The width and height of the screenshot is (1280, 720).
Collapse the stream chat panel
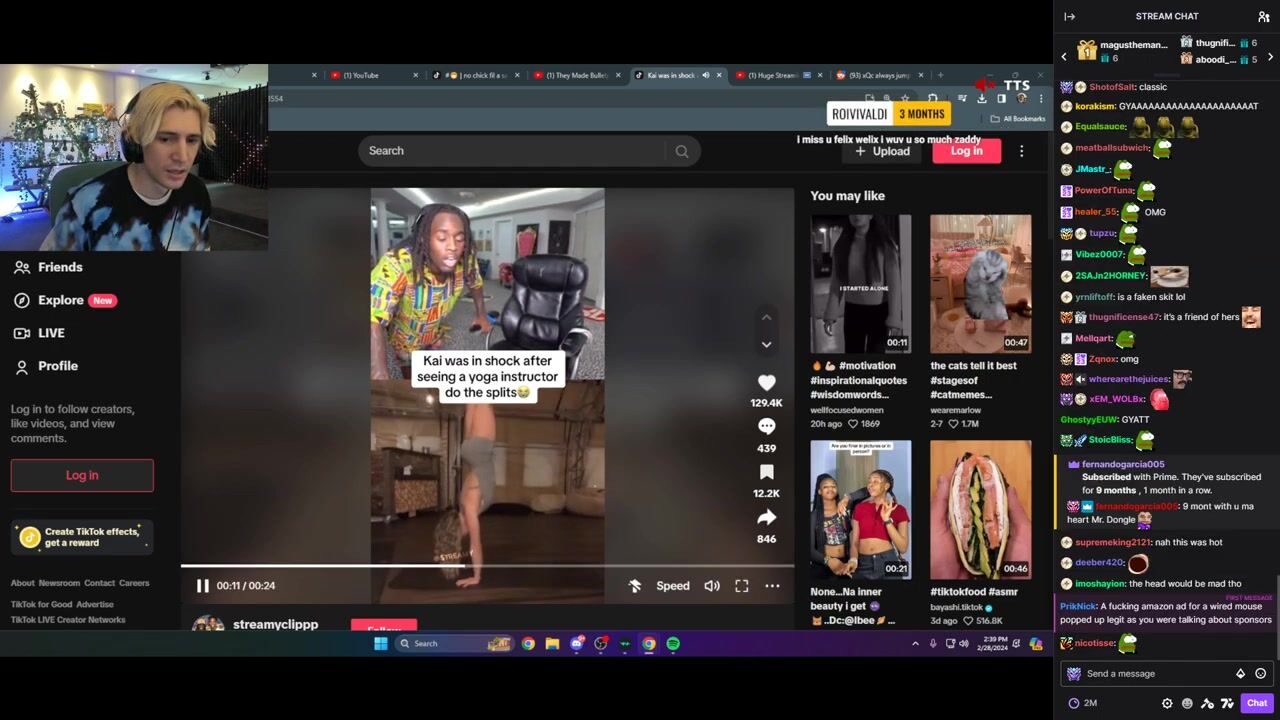(x=1069, y=16)
